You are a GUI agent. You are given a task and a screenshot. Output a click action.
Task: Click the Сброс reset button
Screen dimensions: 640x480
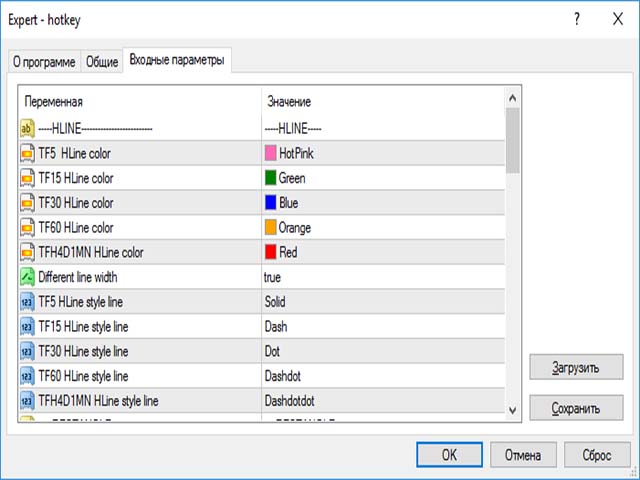[596, 455]
